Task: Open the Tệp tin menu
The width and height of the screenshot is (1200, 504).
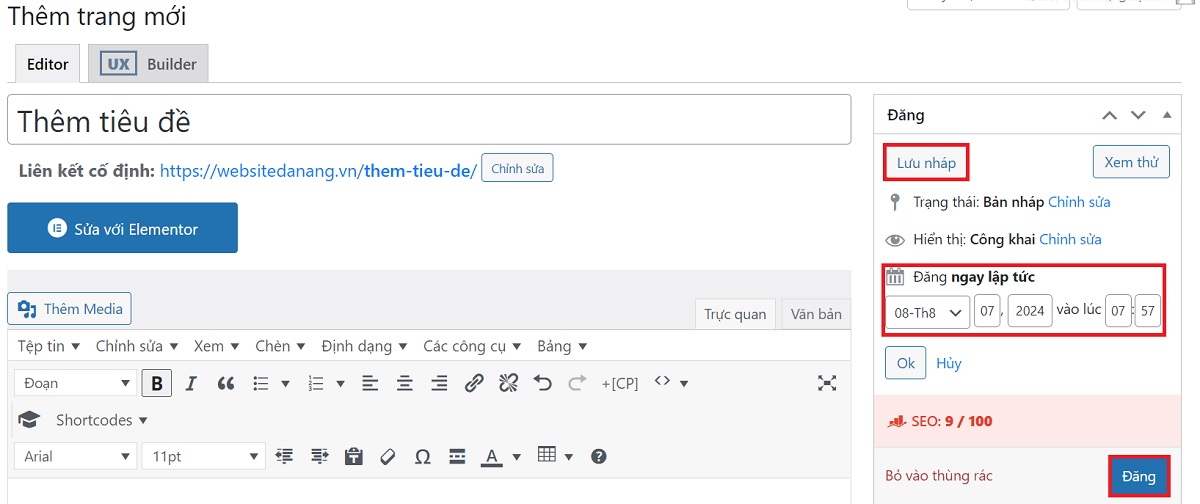Action: 48,346
